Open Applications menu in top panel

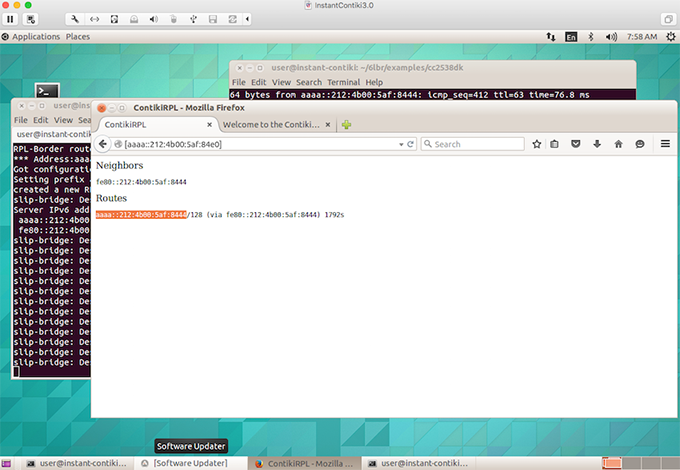point(36,36)
